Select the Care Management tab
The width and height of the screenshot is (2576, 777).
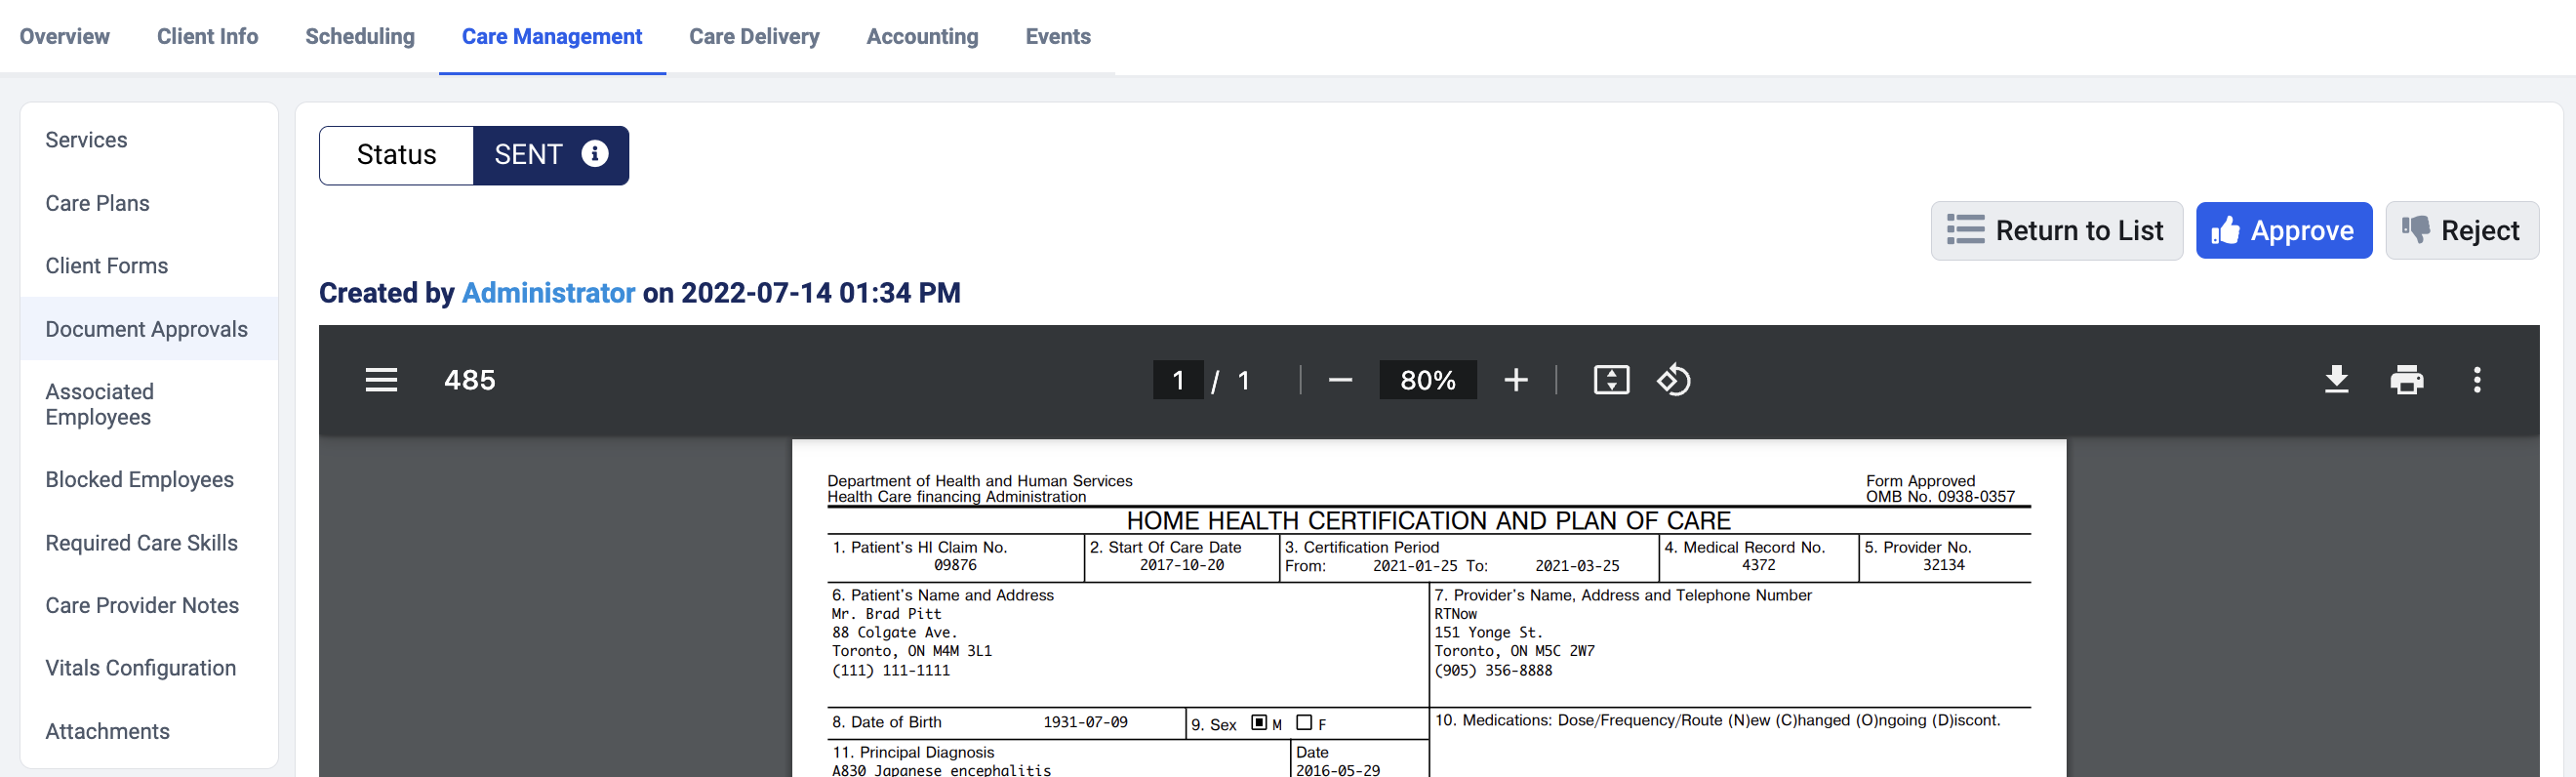click(x=552, y=36)
